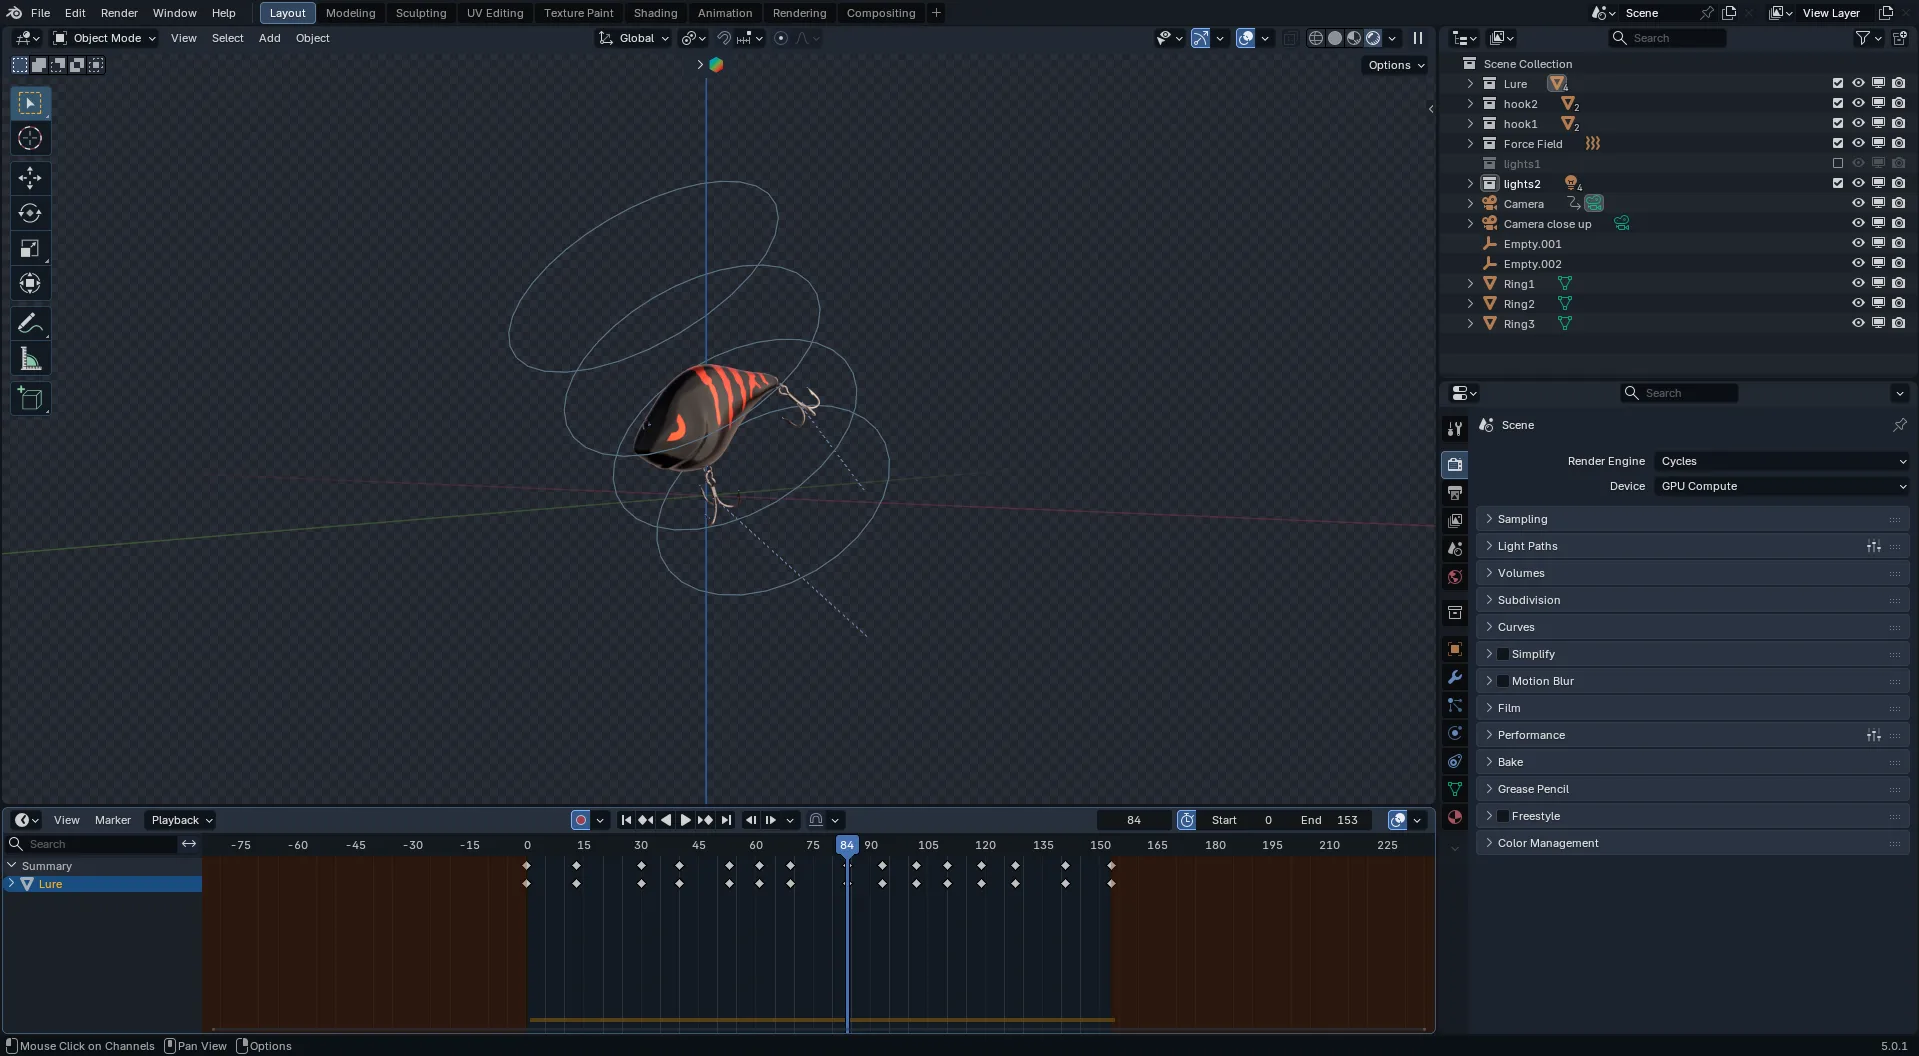Hide the Camera object in viewport
The width and height of the screenshot is (1919, 1056).
pyautogui.click(x=1858, y=203)
